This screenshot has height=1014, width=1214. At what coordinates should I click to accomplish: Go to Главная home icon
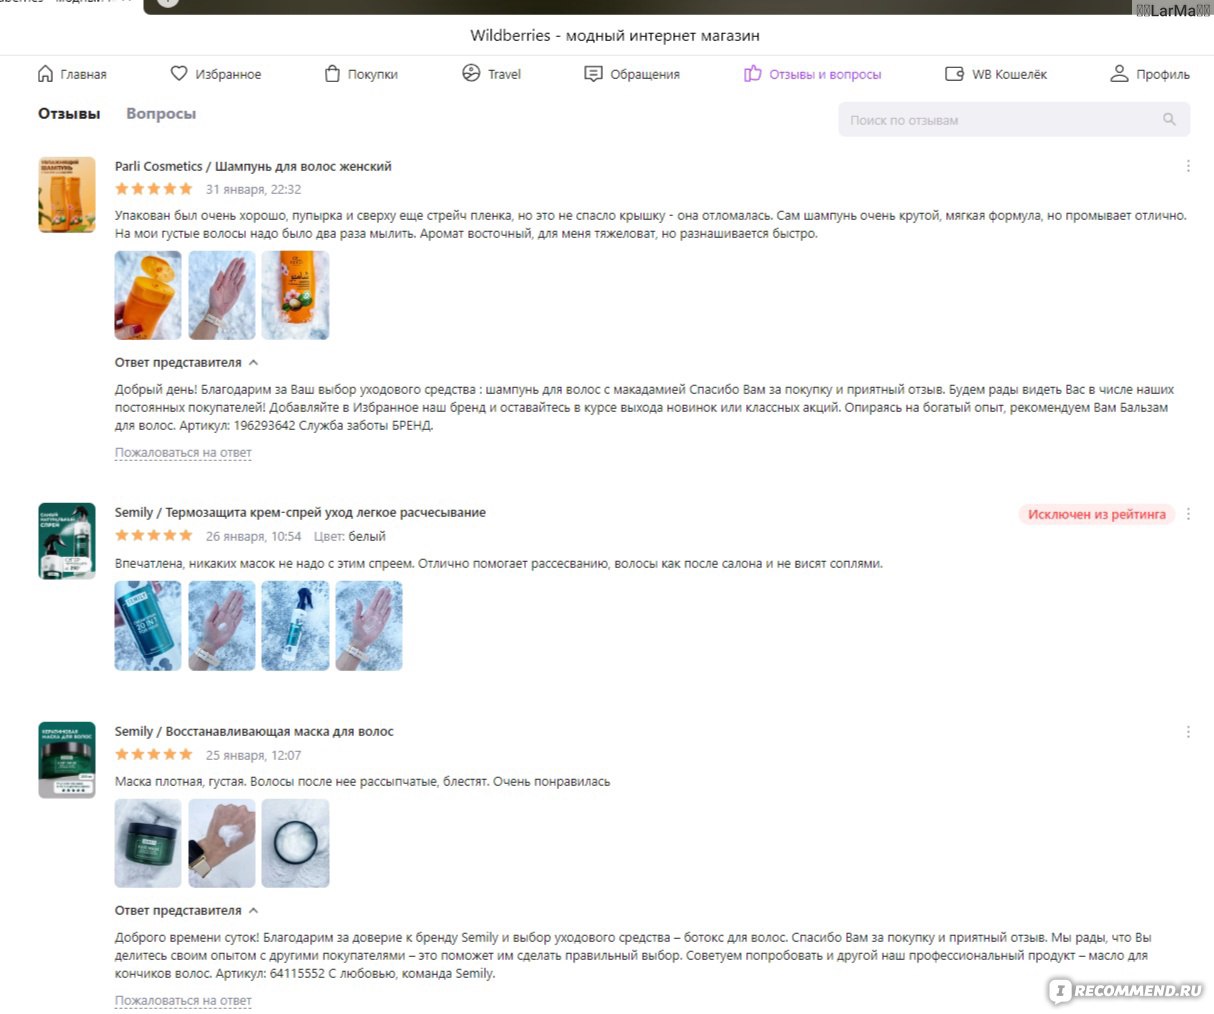[45, 74]
